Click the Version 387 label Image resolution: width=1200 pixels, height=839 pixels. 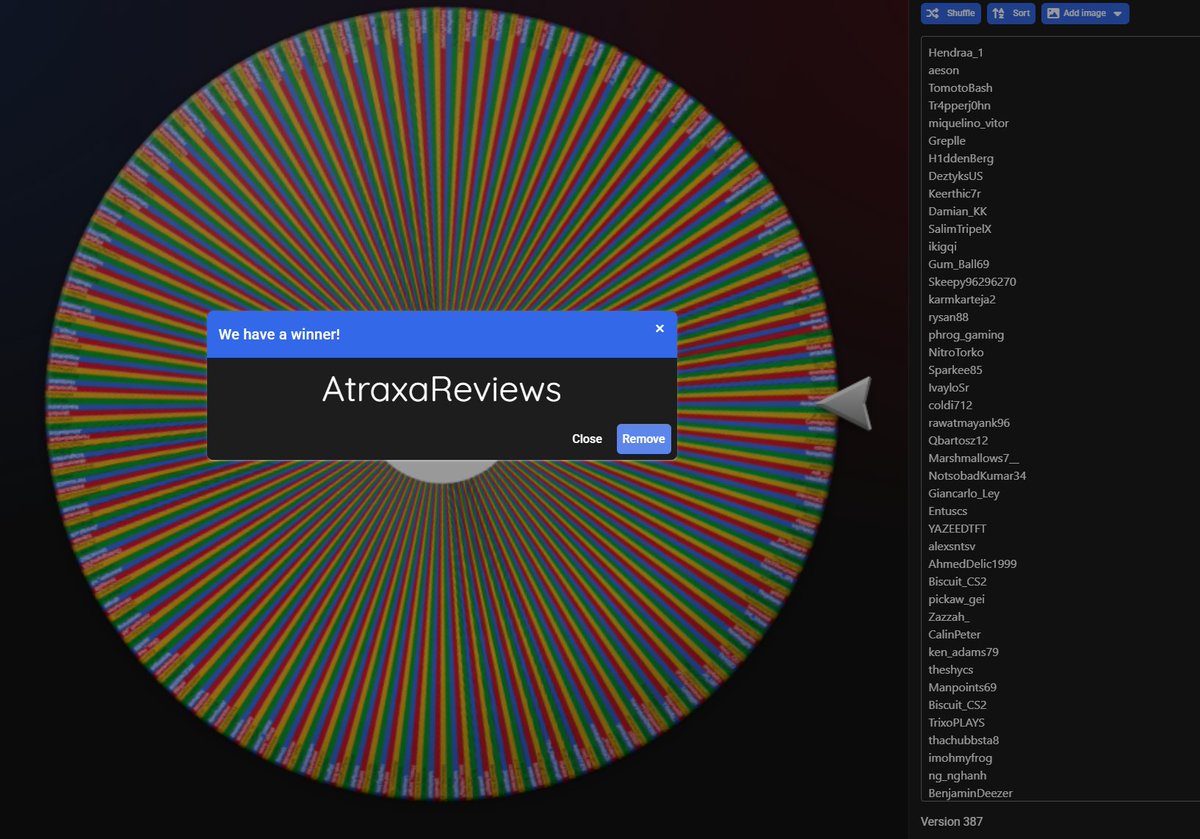coord(953,821)
